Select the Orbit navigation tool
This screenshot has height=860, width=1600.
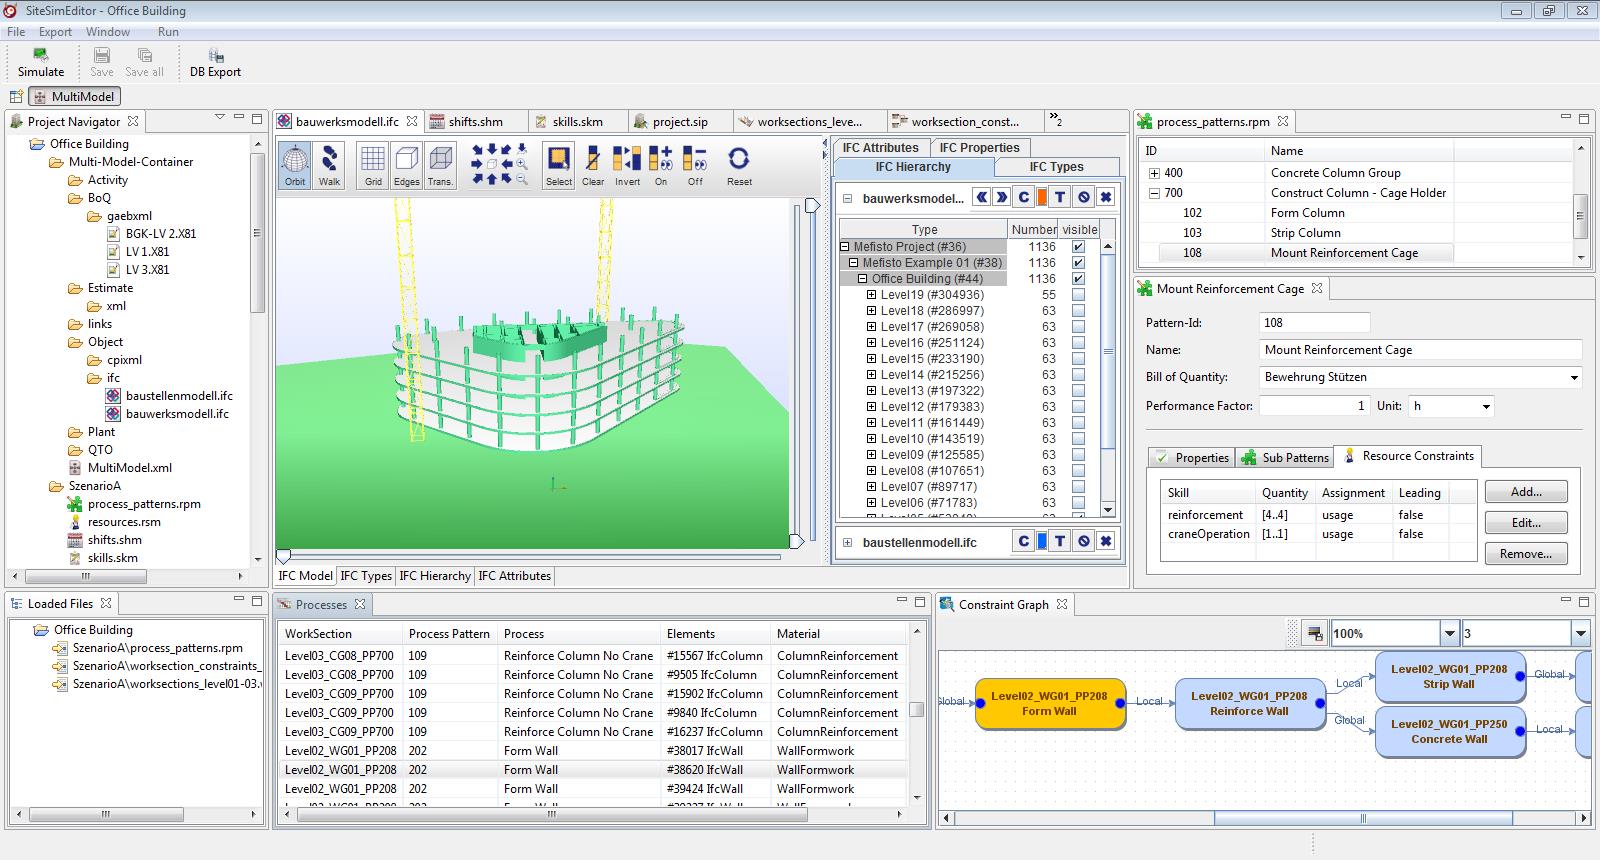295,165
